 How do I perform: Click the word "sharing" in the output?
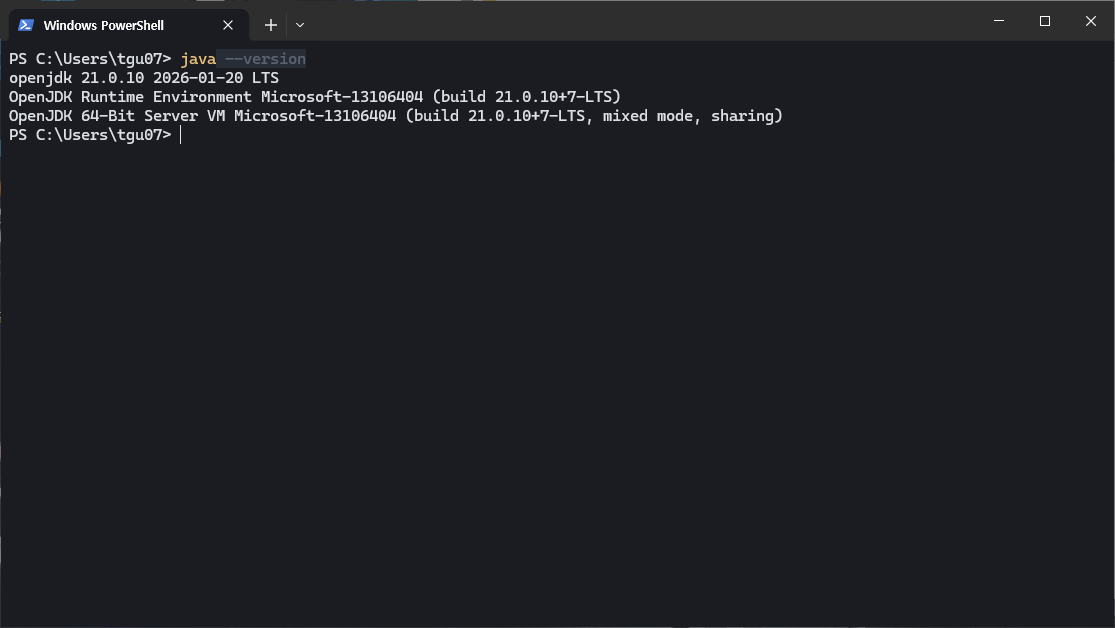[742, 116]
